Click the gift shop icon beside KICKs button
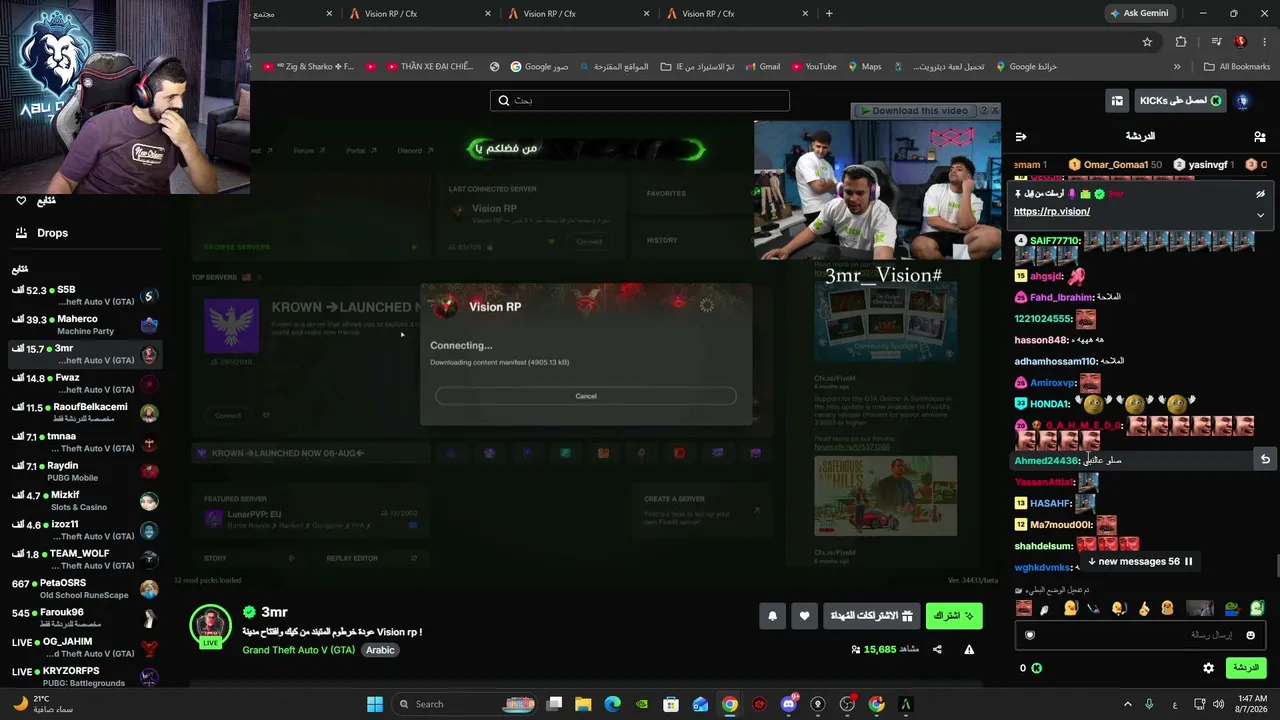Image resolution: width=1280 pixels, height=720 pixels. (1117, 101)
